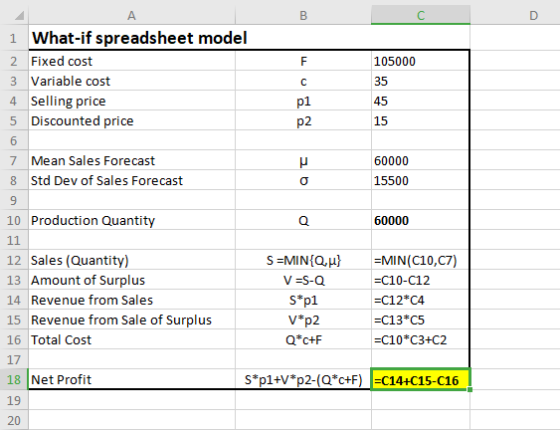Click the 'V*p2' description cell

tap(303, 320)
